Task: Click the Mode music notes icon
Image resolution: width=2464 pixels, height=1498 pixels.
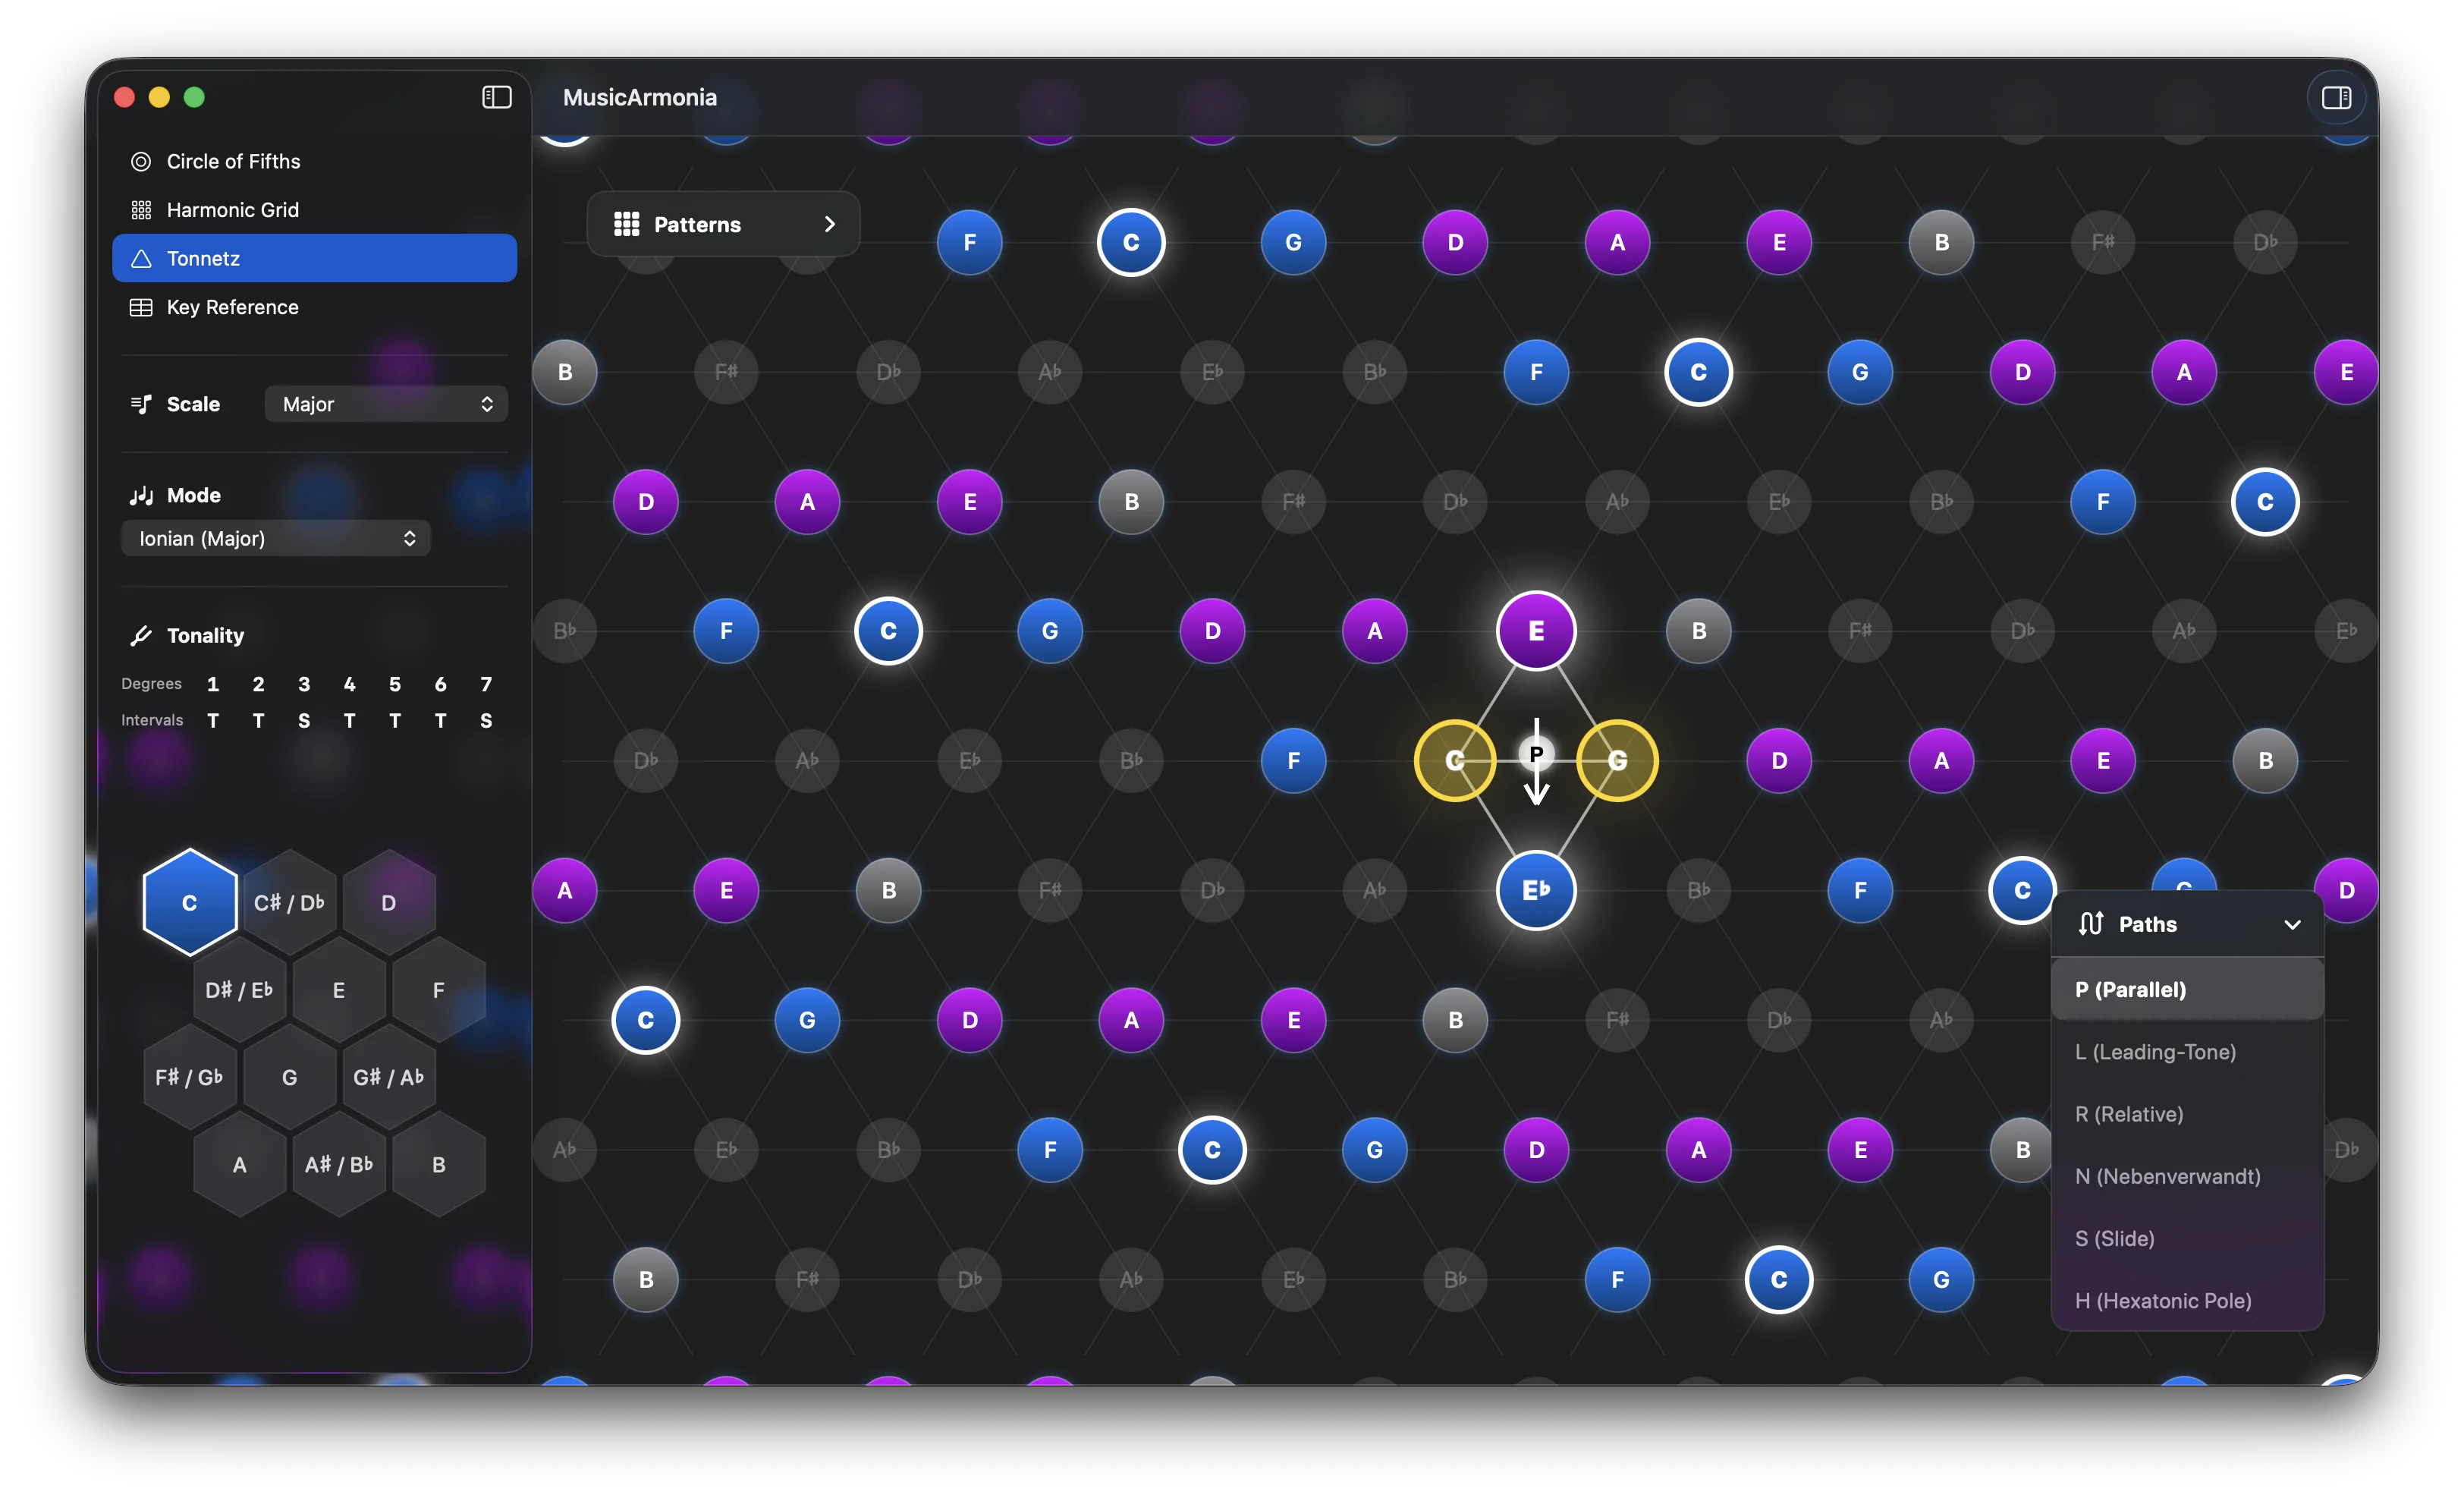Action: coord(141,495)
